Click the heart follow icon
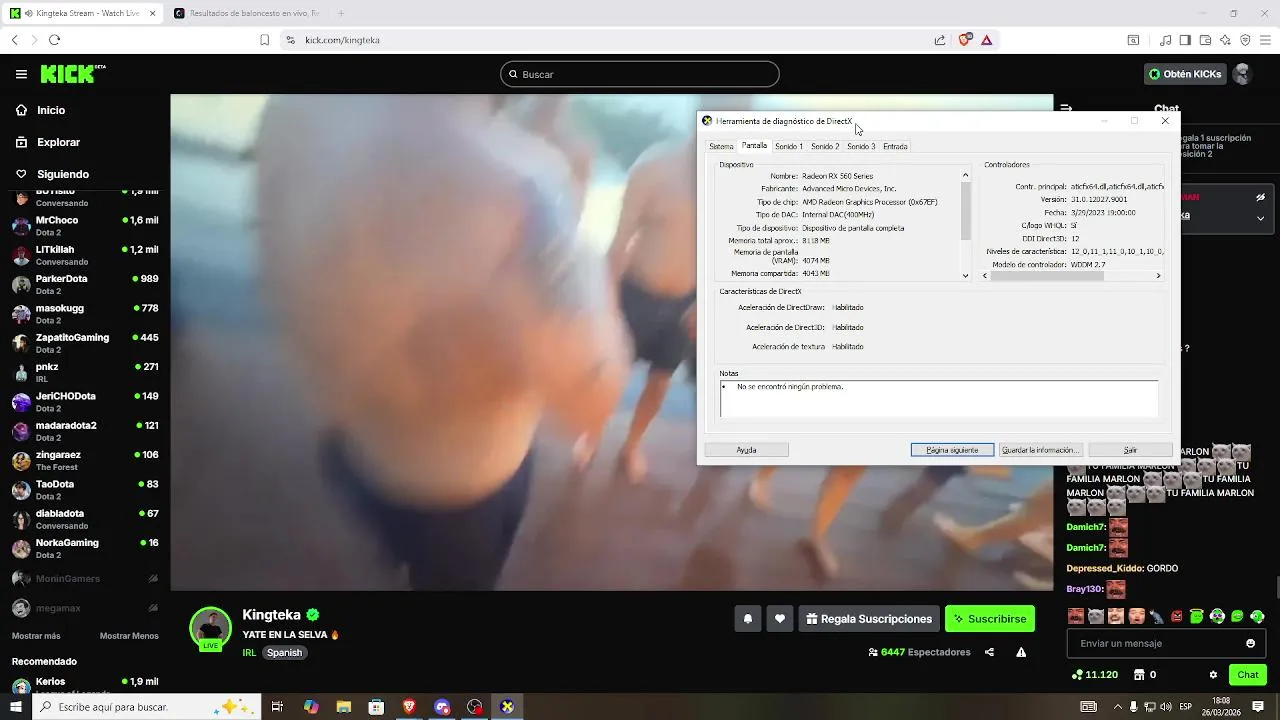Screen dimensions: 1280x720 click(x=780, y=619)
